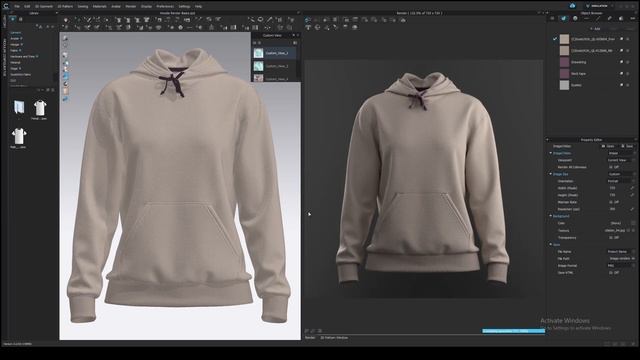Viewport: 640px width, 360px height.
Task: Open the Render menu
Action: click(131, 6)
